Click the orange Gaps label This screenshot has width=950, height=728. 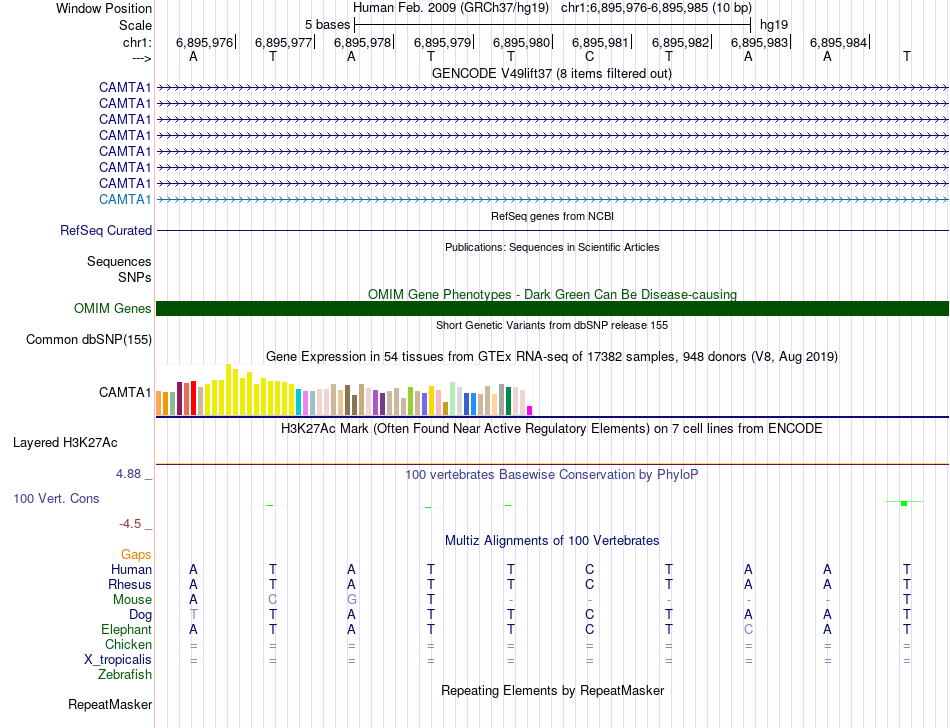pos(136,554)
